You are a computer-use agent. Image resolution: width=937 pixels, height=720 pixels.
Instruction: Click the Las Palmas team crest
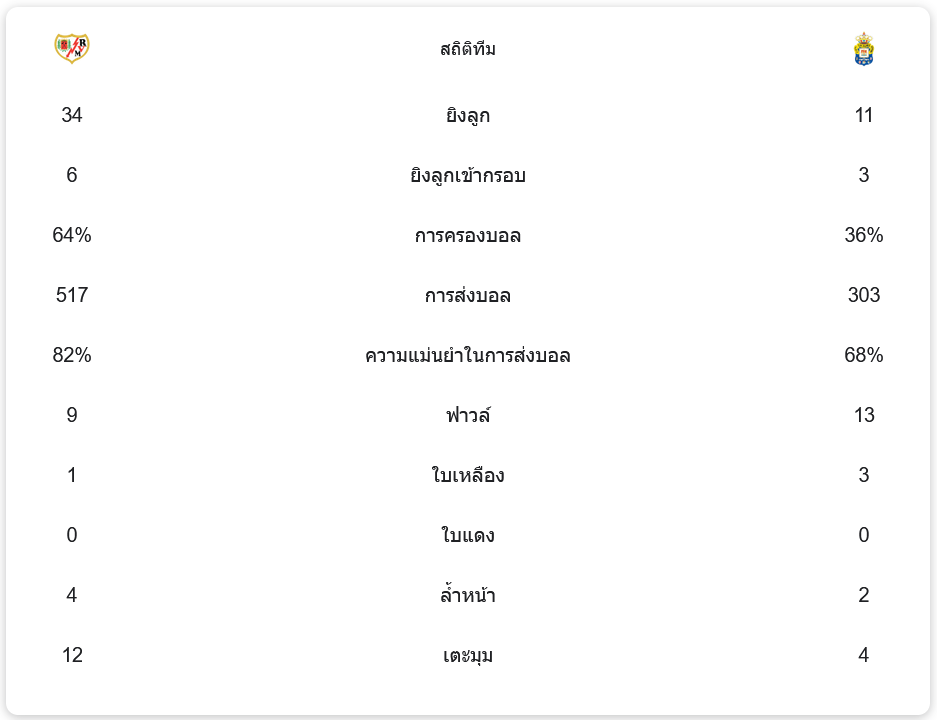tap(863, 49)
